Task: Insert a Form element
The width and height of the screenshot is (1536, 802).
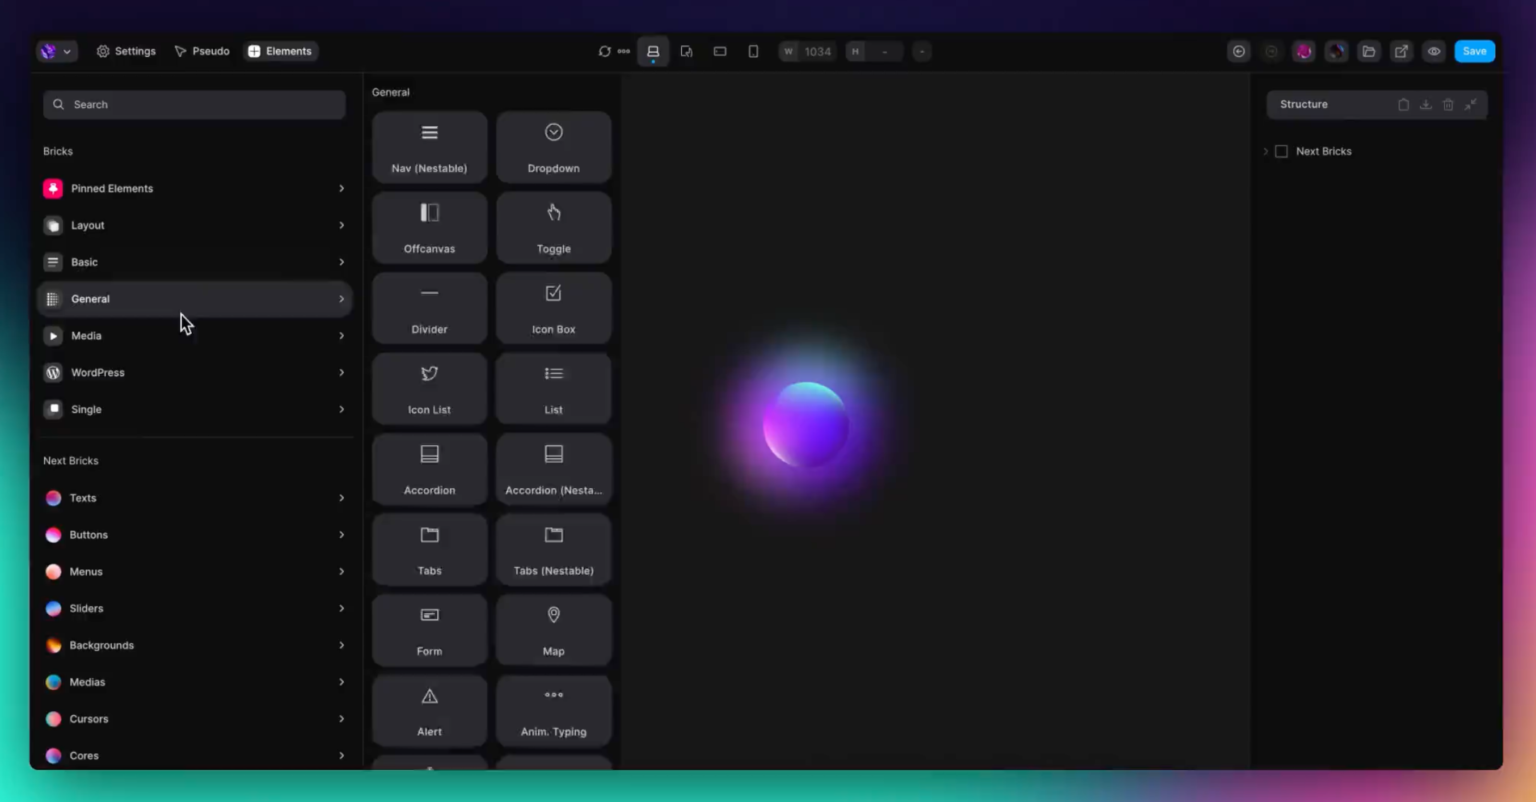Action: [x=429, y=630]
